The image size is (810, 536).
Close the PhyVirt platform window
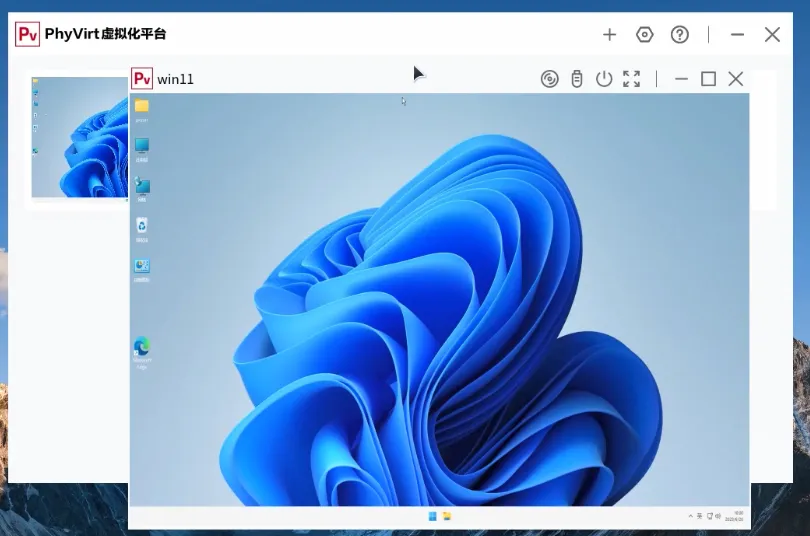pyautogui.click(x=772, y=35)
